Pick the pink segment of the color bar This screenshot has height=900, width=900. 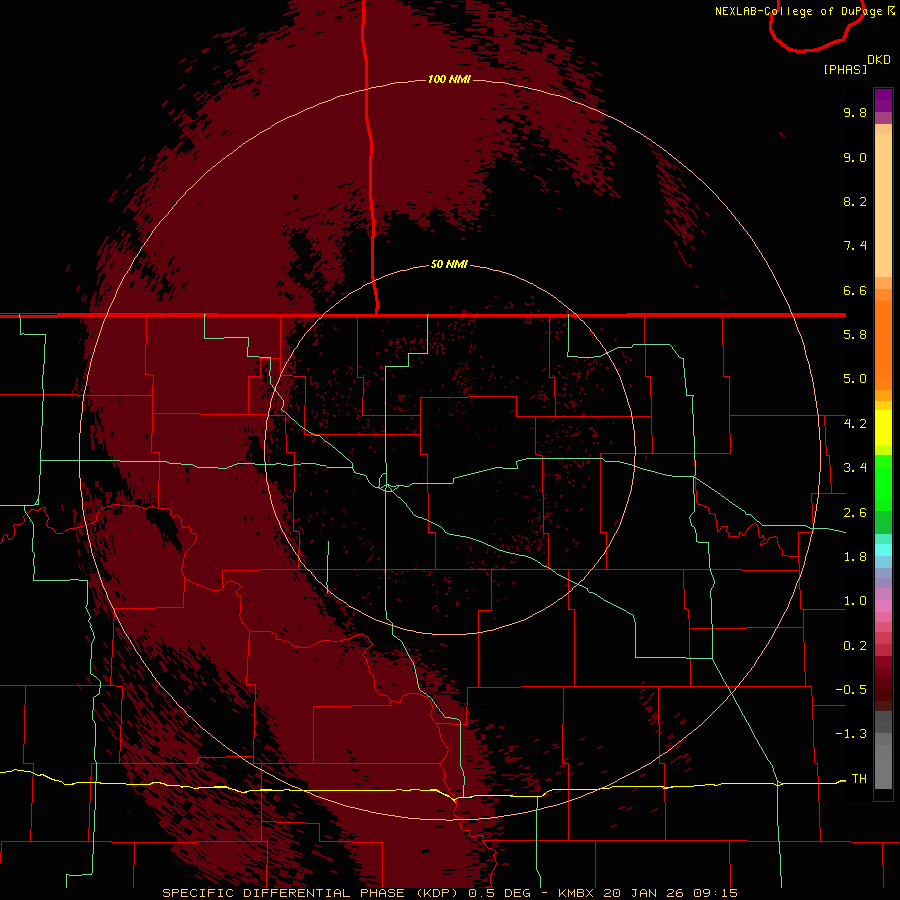point(883,606)
